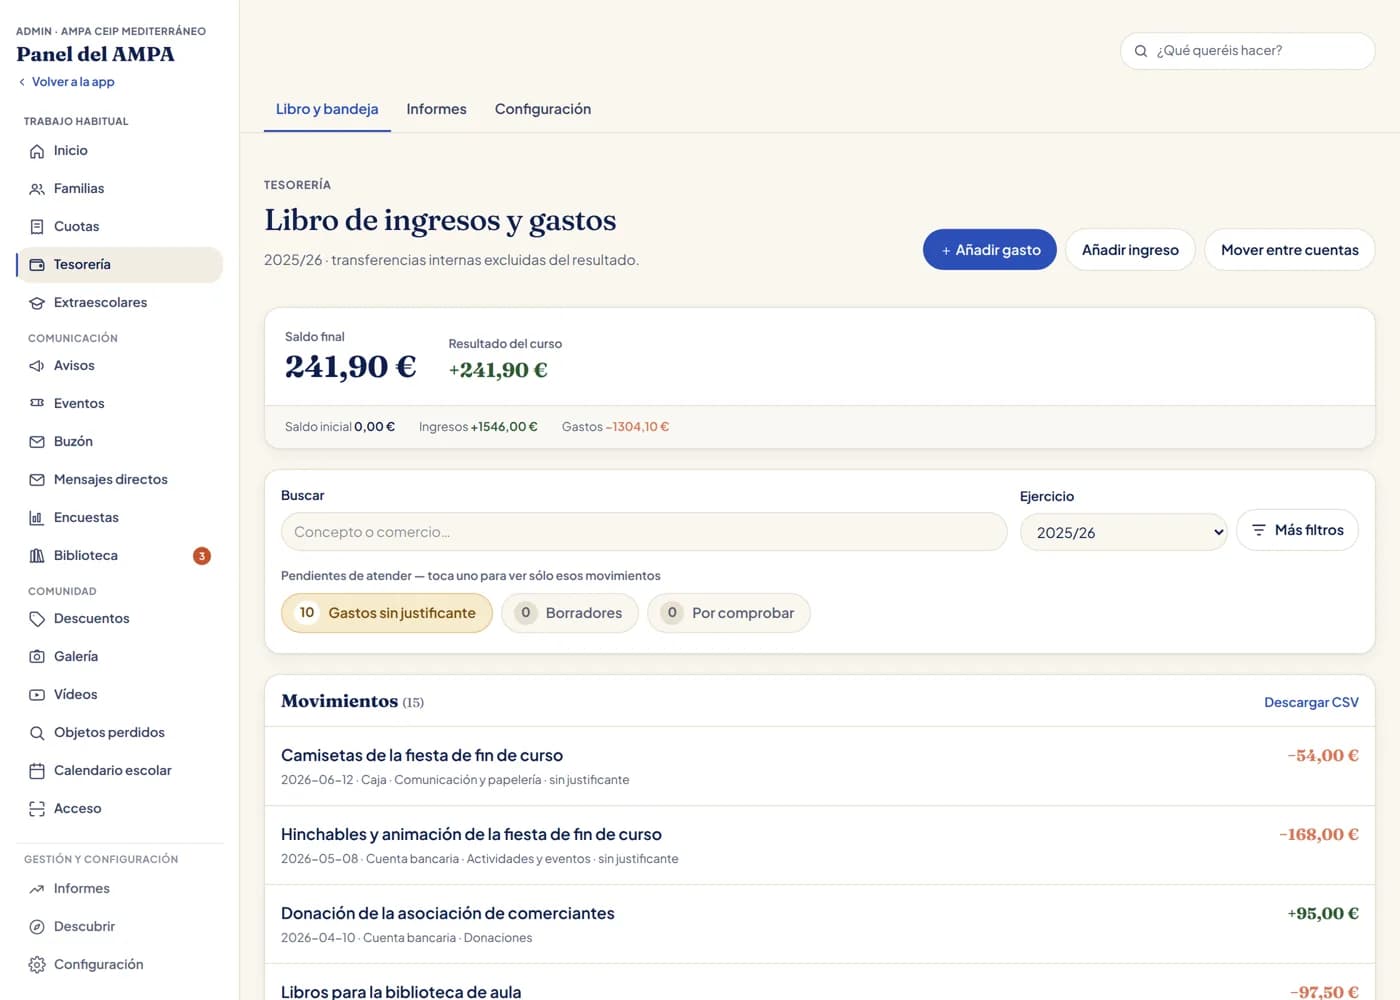Screen dimensions: 1400x1000
Task: Click the Descargar CSV link
Action: point(1311,702)
